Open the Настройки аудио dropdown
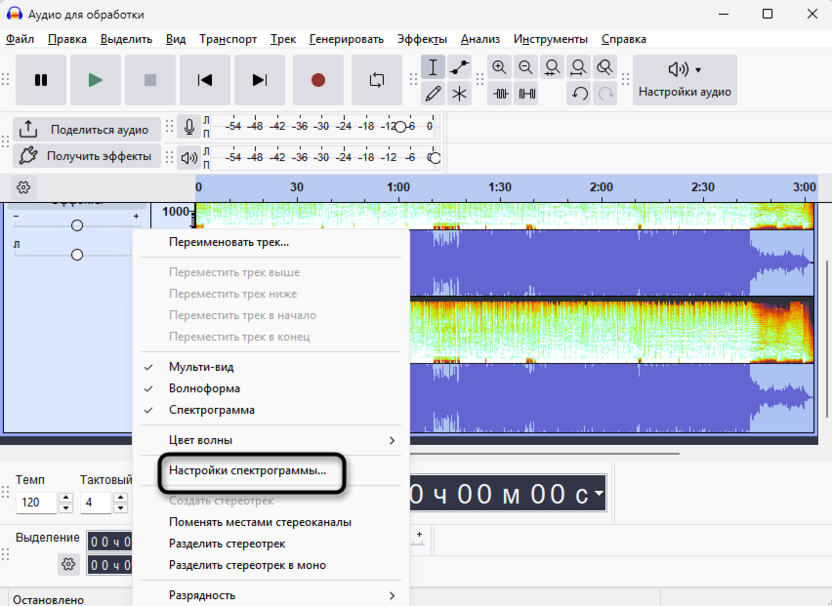The height and width of the screenshot is (606, 832). pos(685,80)
